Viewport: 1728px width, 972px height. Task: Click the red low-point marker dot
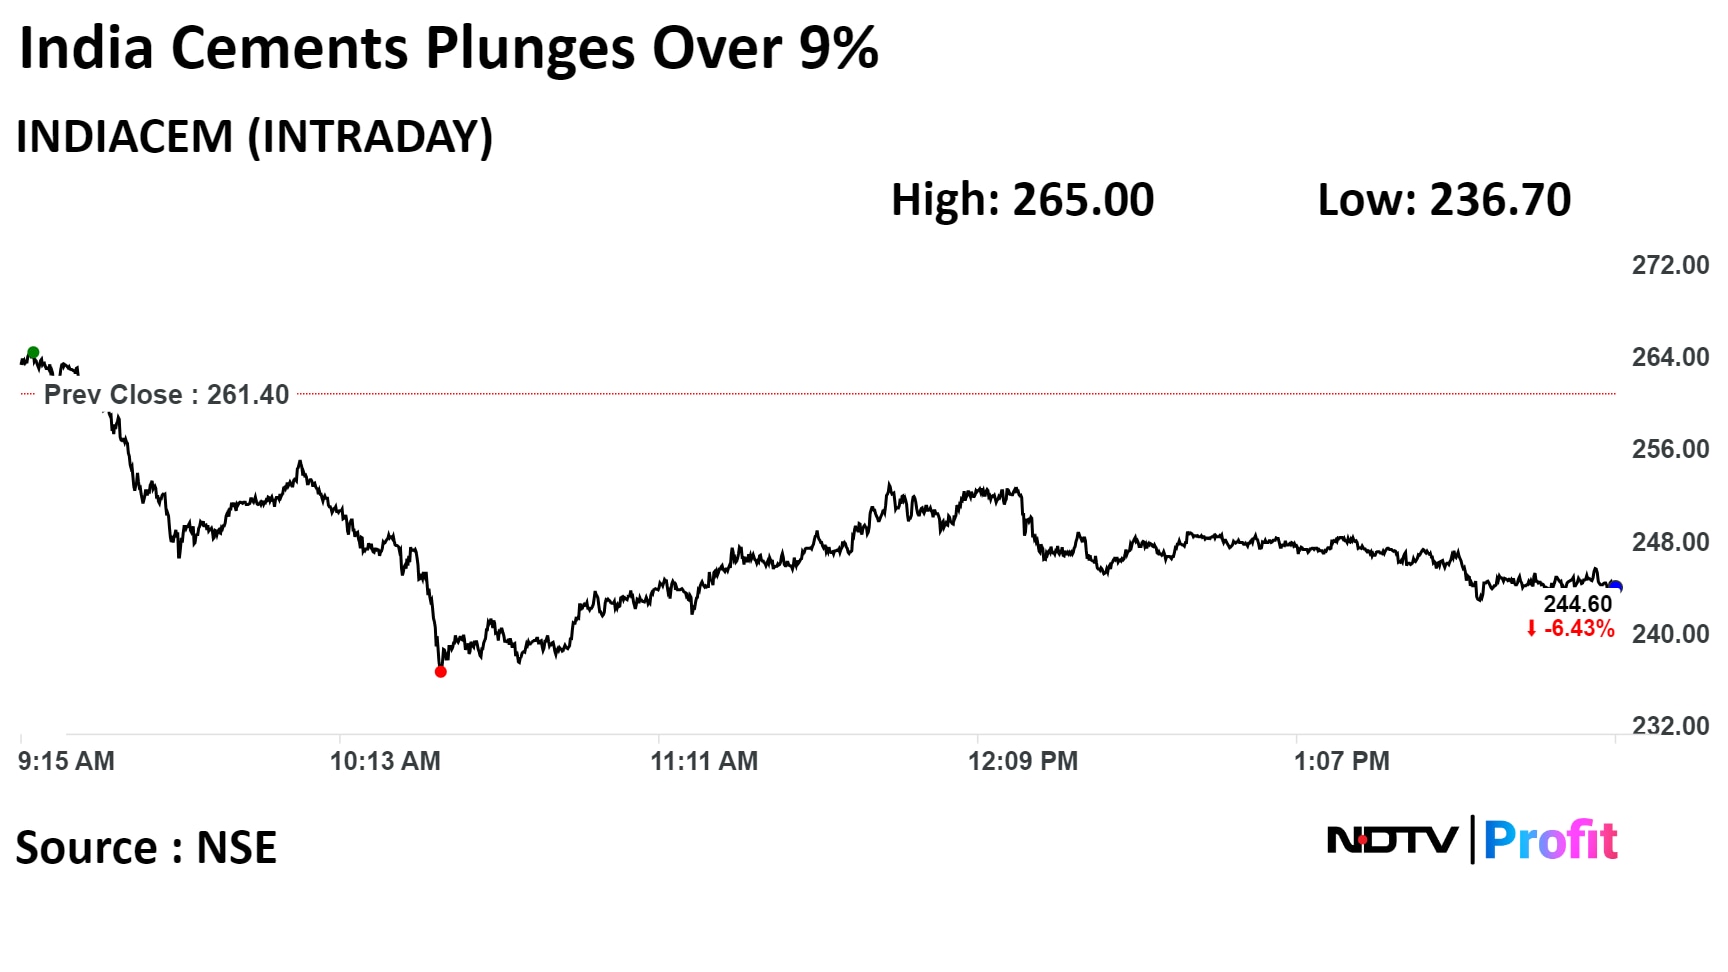(441, 671)
